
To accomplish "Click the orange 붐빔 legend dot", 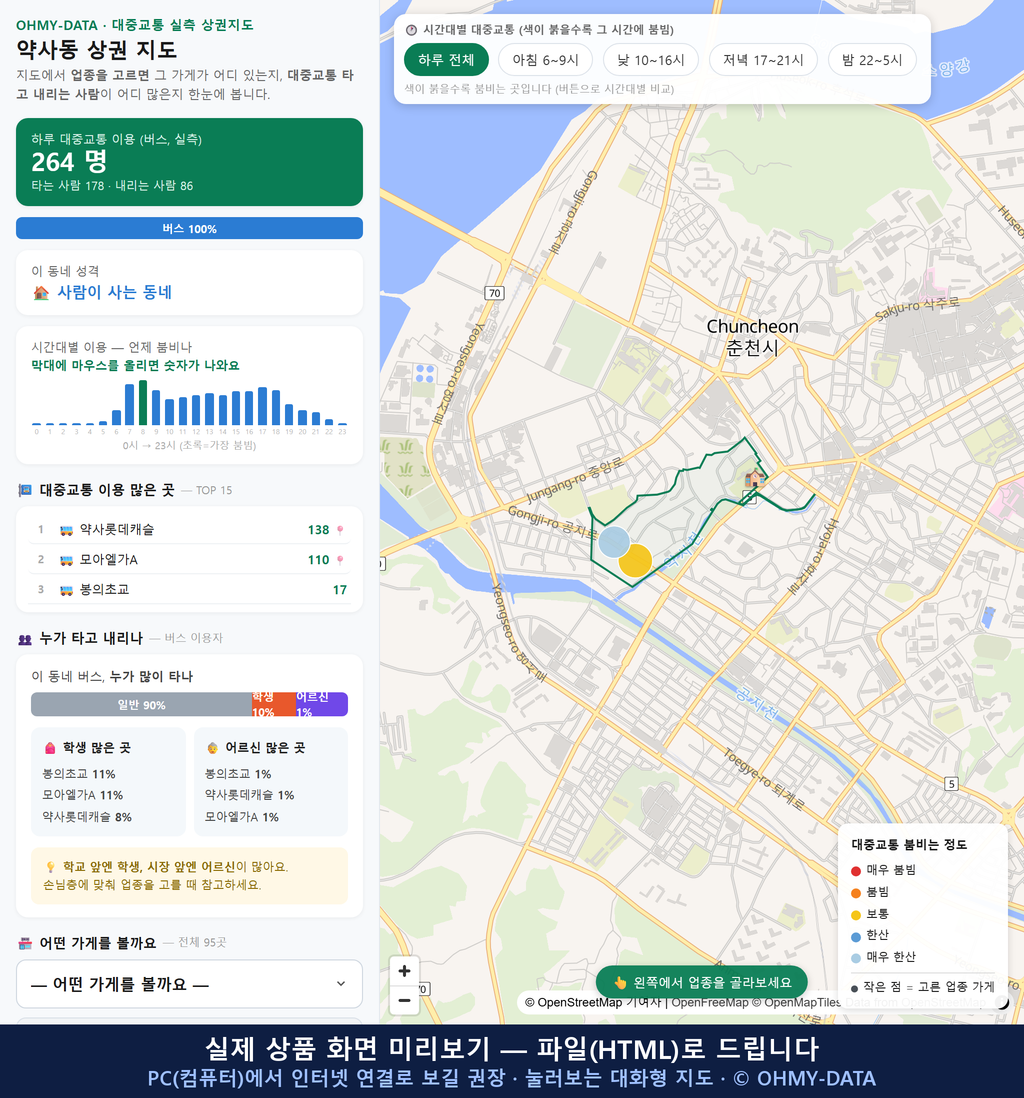I will (855, 893).
